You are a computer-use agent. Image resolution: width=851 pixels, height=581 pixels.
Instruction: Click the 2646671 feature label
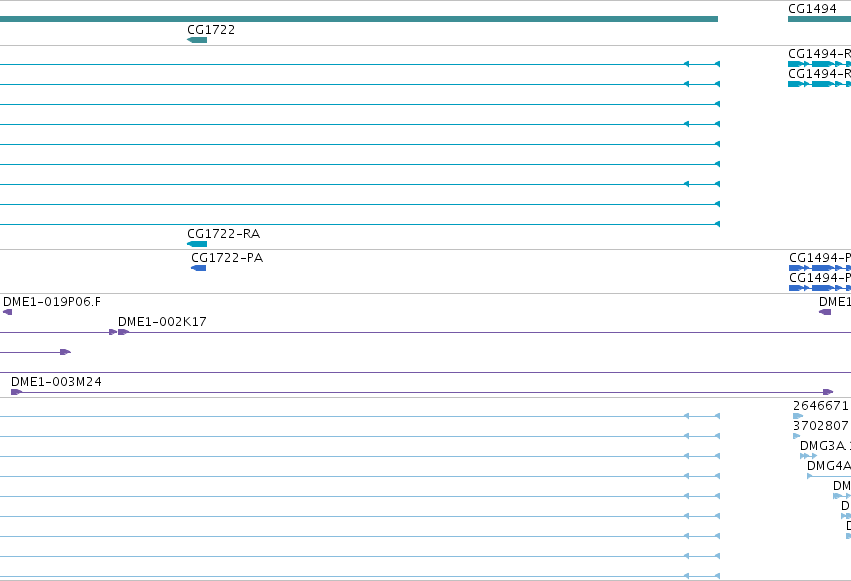(821, 406)
